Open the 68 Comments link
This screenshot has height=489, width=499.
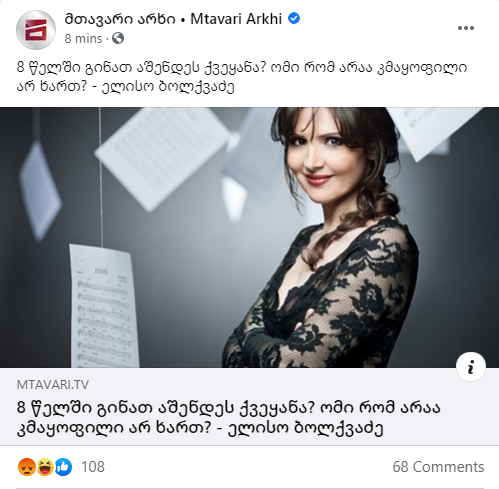[438, 467]
